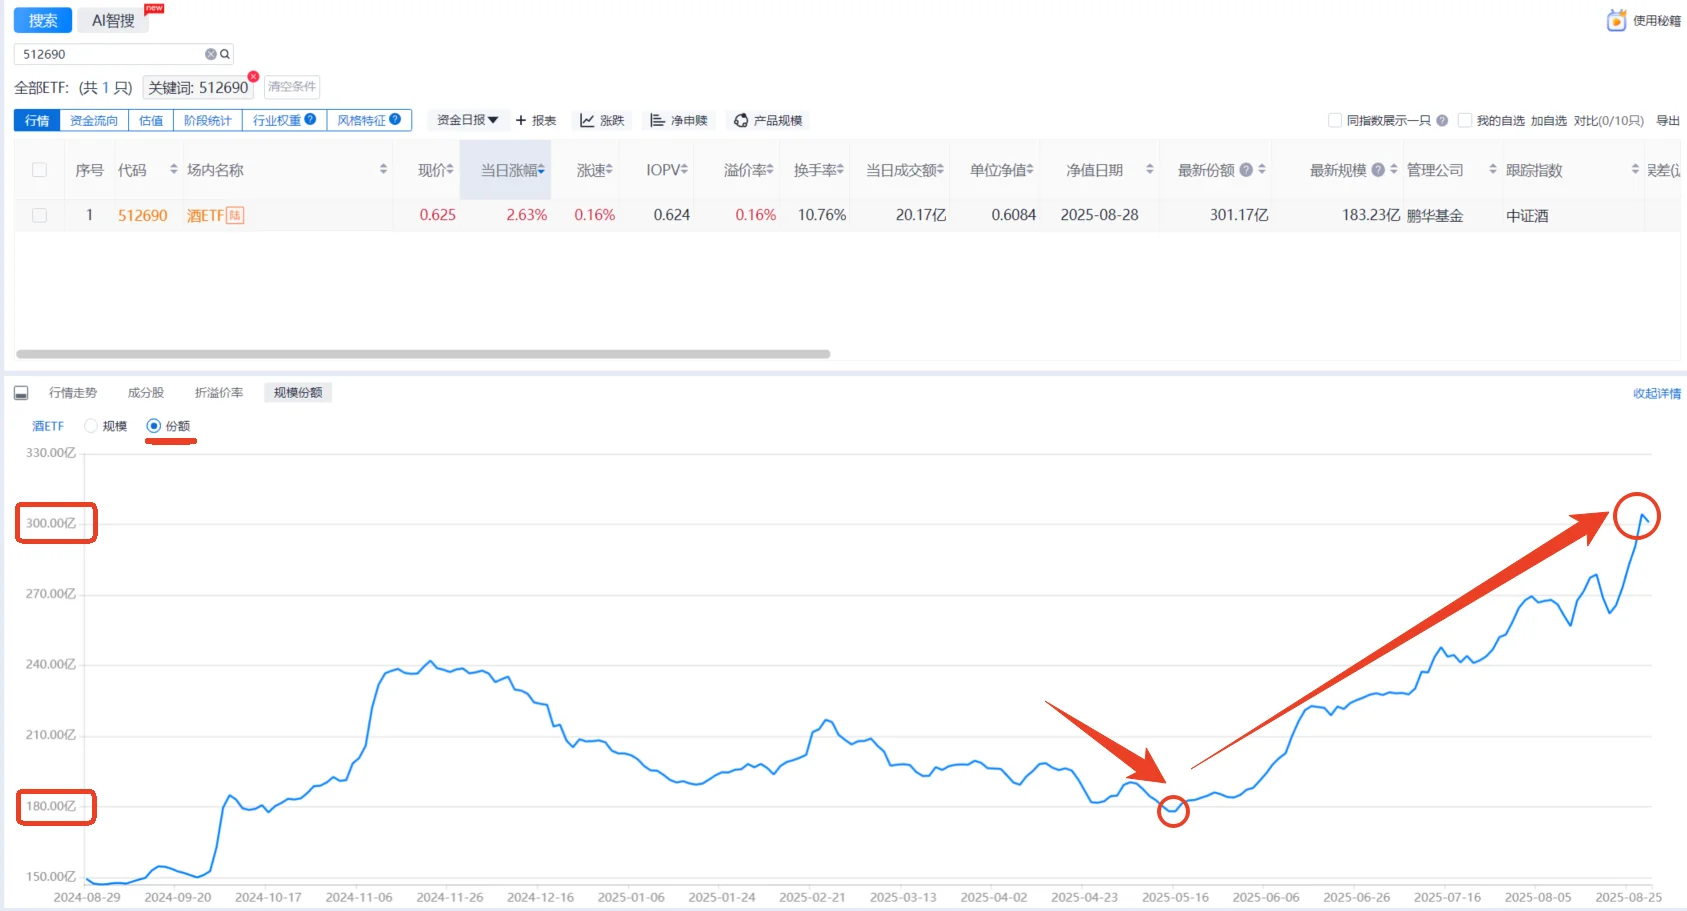Click the 中证酒 tracking index cell

point(1527,215)
